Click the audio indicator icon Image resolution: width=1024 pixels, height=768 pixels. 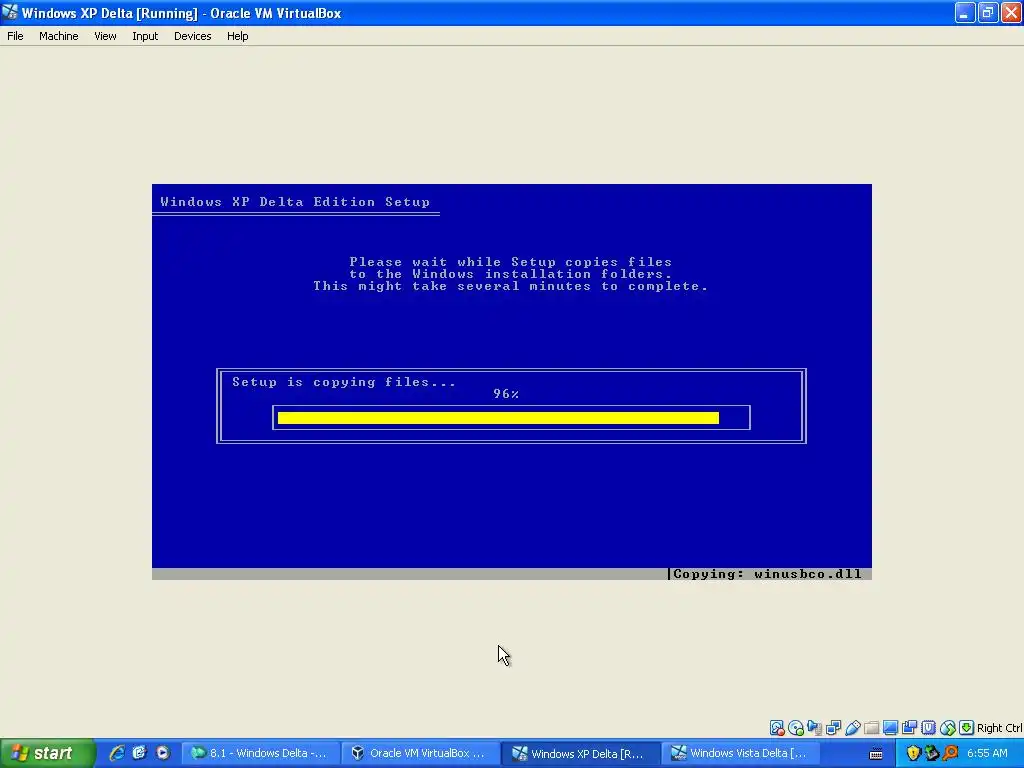point(814,728)
